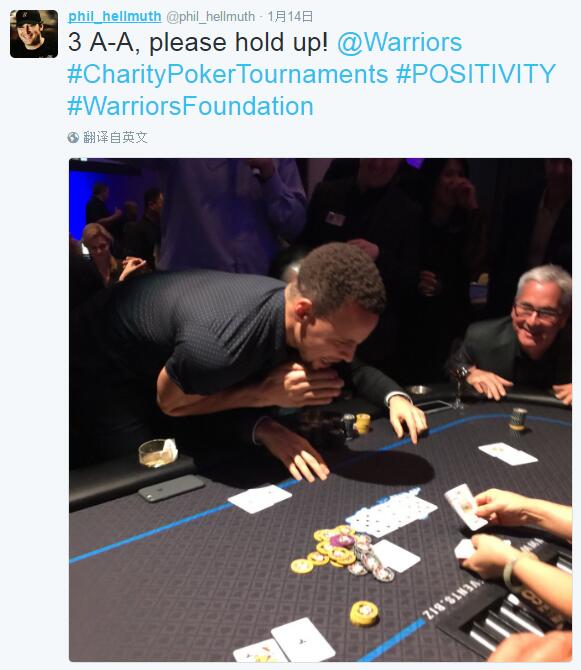Click the tweet text '3 A-A, please hold up!'

[198, 42]
